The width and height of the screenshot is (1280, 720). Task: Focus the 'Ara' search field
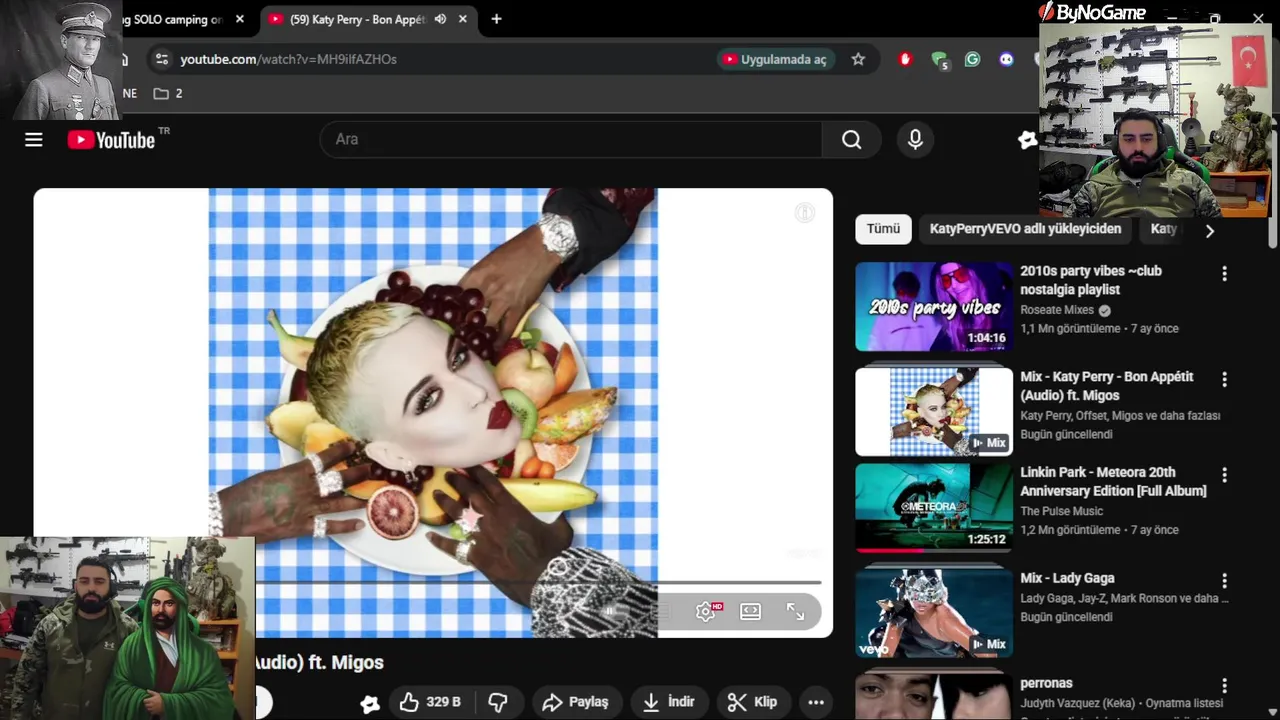coord(571,140)
